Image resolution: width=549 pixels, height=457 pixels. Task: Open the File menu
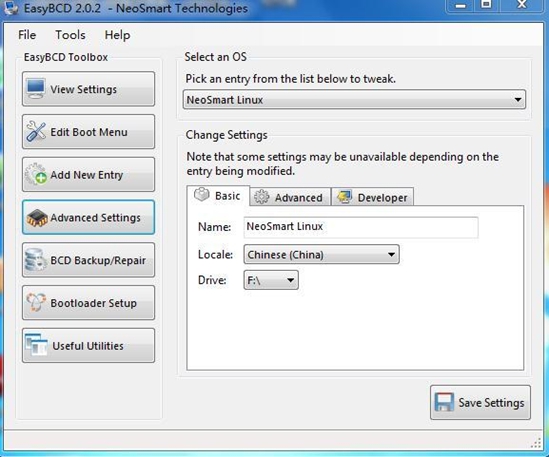tap(27, 35)
